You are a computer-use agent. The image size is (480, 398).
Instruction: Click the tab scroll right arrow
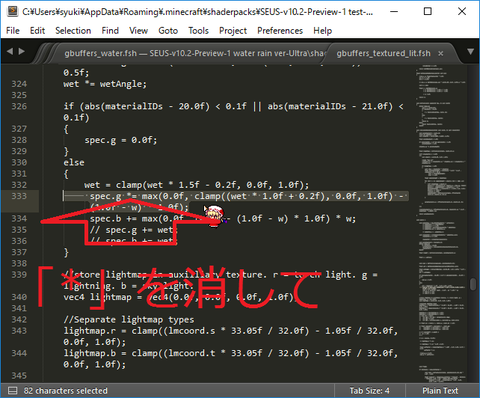click(22, 51)
